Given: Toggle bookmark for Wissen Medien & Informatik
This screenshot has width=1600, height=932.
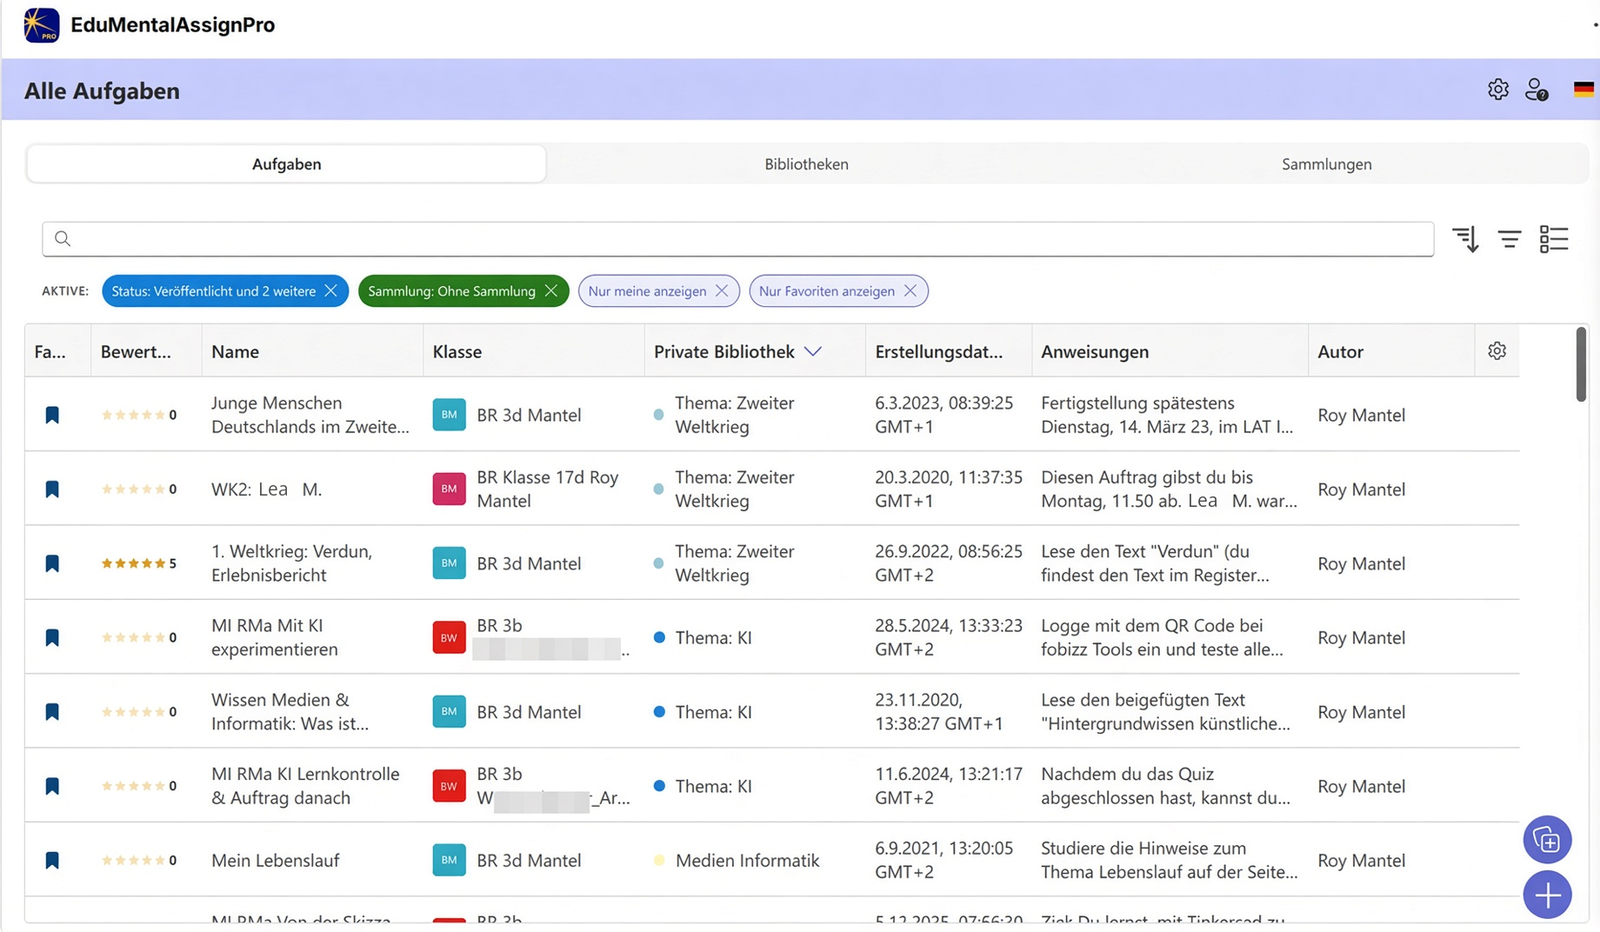Looking at the screenshot, I should [x=52, y=712].
